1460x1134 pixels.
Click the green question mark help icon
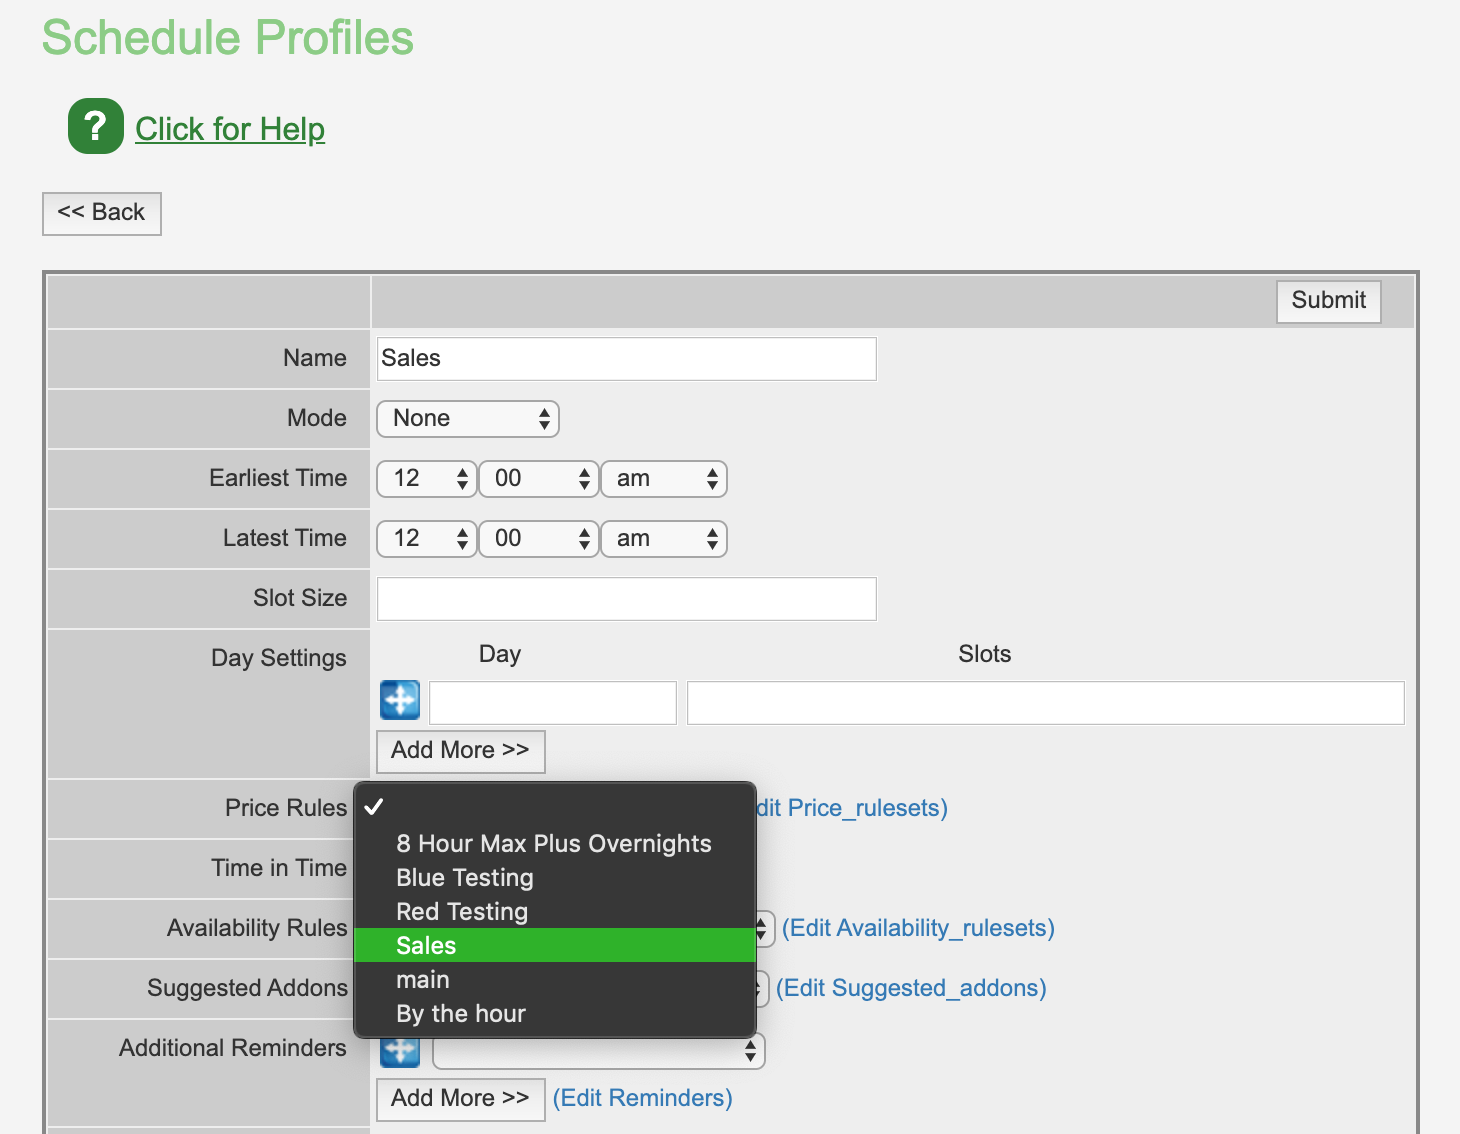pos(96,126)
